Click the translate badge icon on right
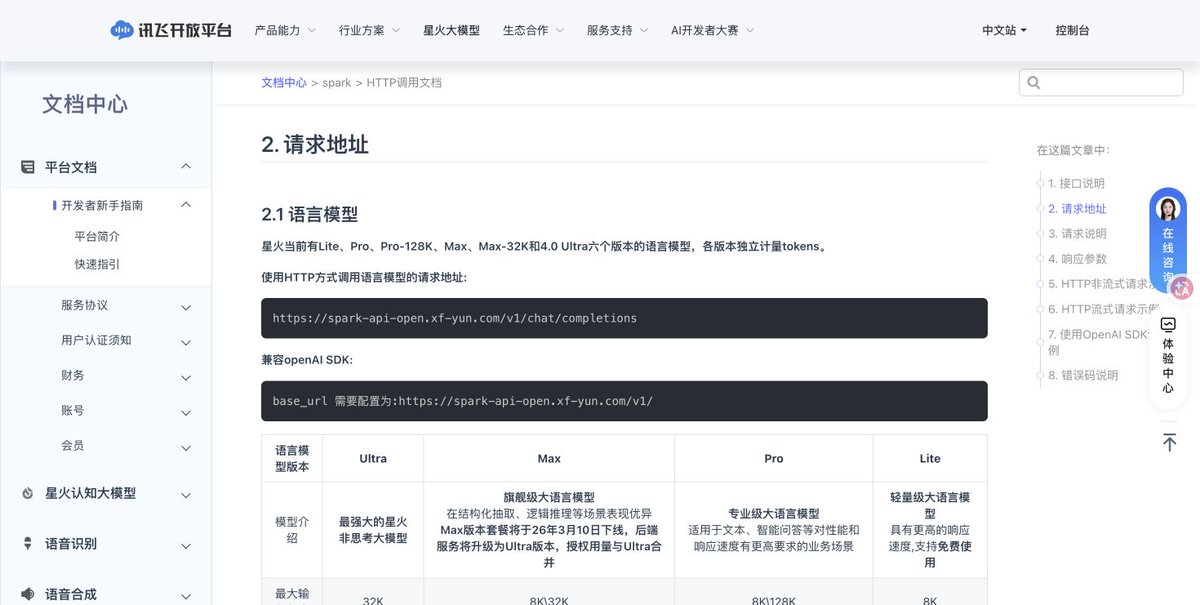1200x605 pixels. pos(1182,288)
